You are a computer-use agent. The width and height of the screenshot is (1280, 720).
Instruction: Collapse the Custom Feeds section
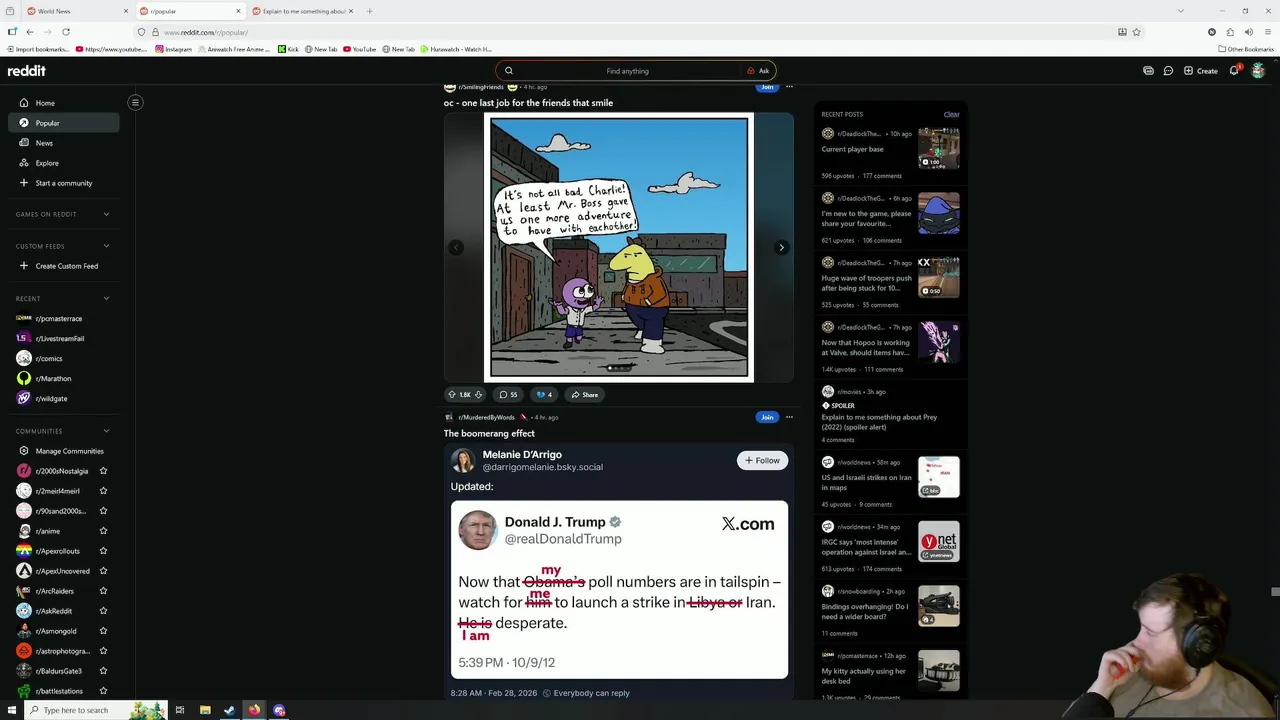point(106,246)
